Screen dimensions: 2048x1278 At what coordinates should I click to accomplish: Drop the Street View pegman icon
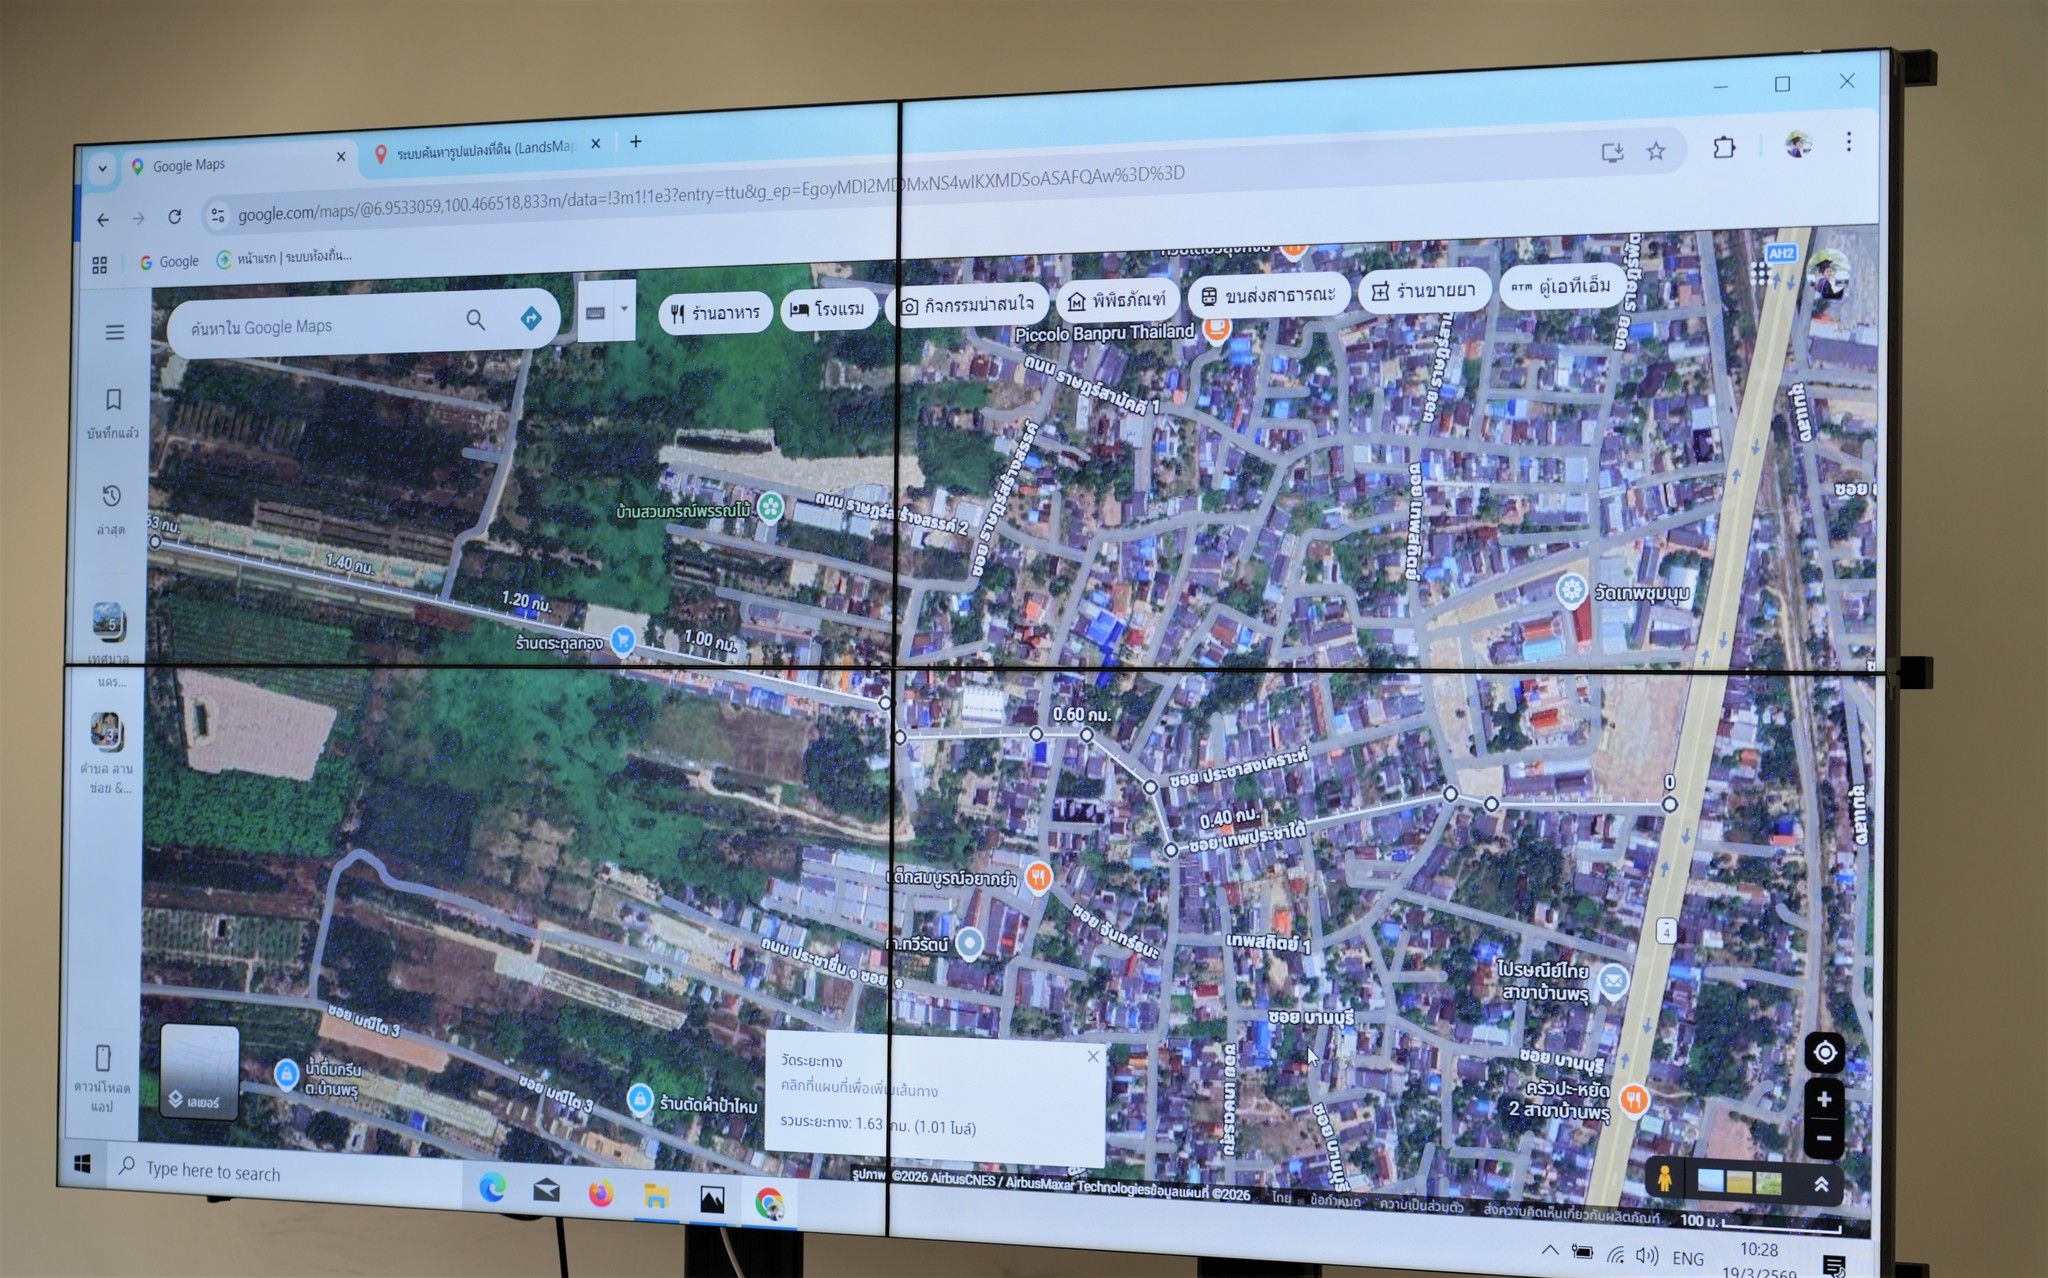pyautogui.click(x=1665, y=1178)
